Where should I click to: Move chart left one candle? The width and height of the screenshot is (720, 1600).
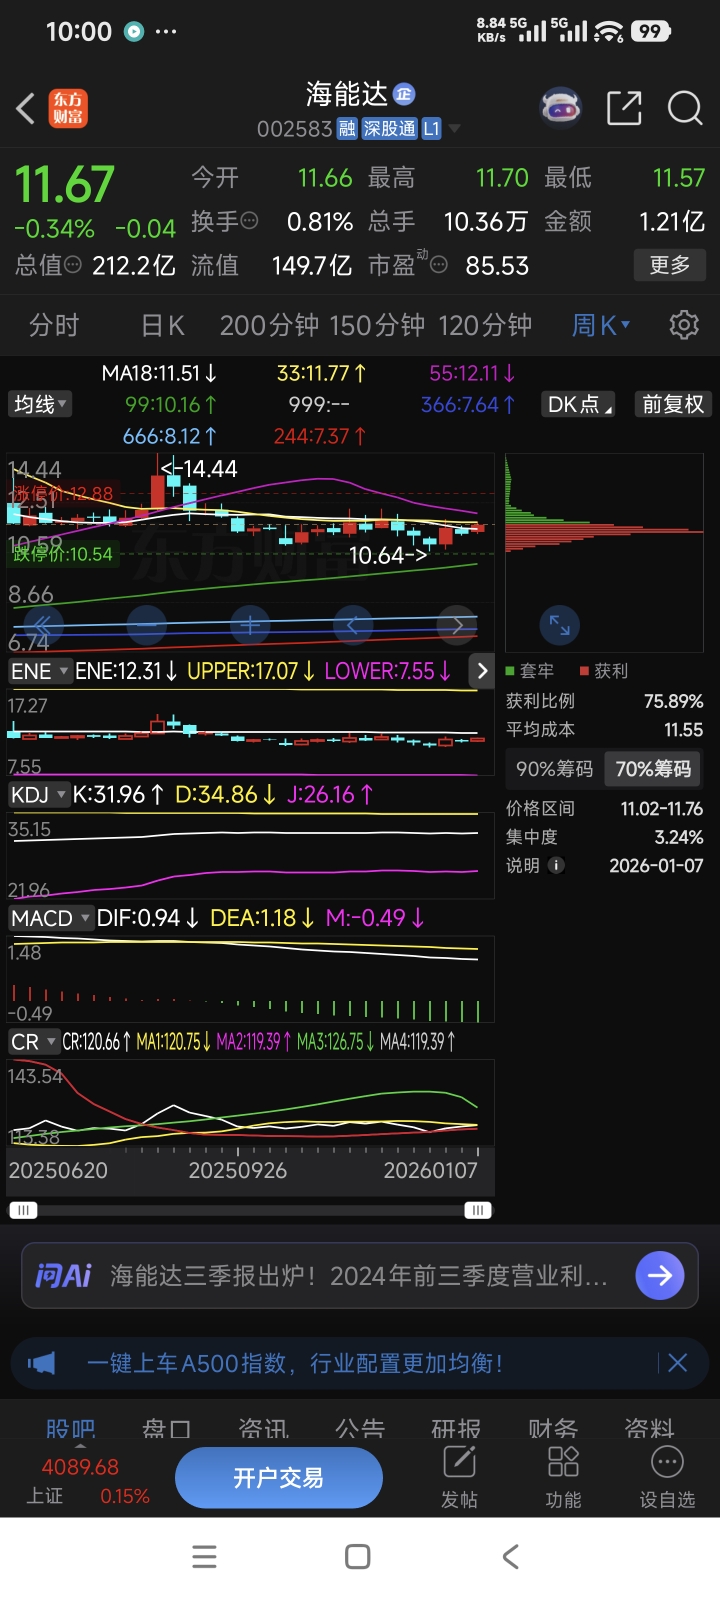click(x=353, y=626)
